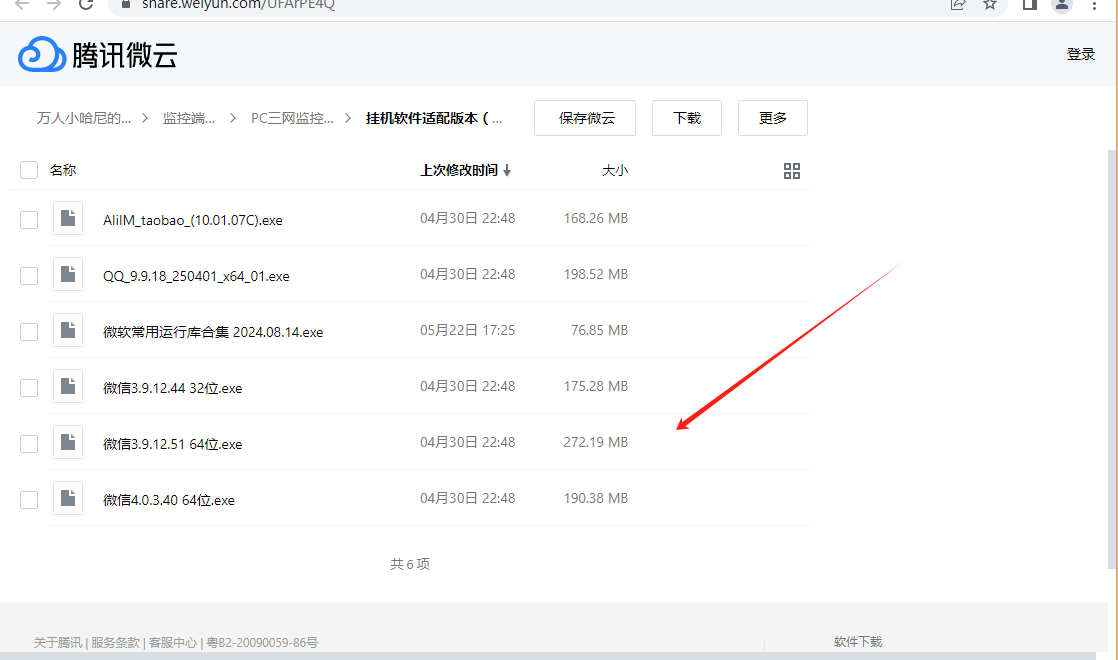Click file name 微软常用运行库合集 2024.08.14.exe
The width and height of the screenshot is (1118, 660).
[x=212, y=332]
